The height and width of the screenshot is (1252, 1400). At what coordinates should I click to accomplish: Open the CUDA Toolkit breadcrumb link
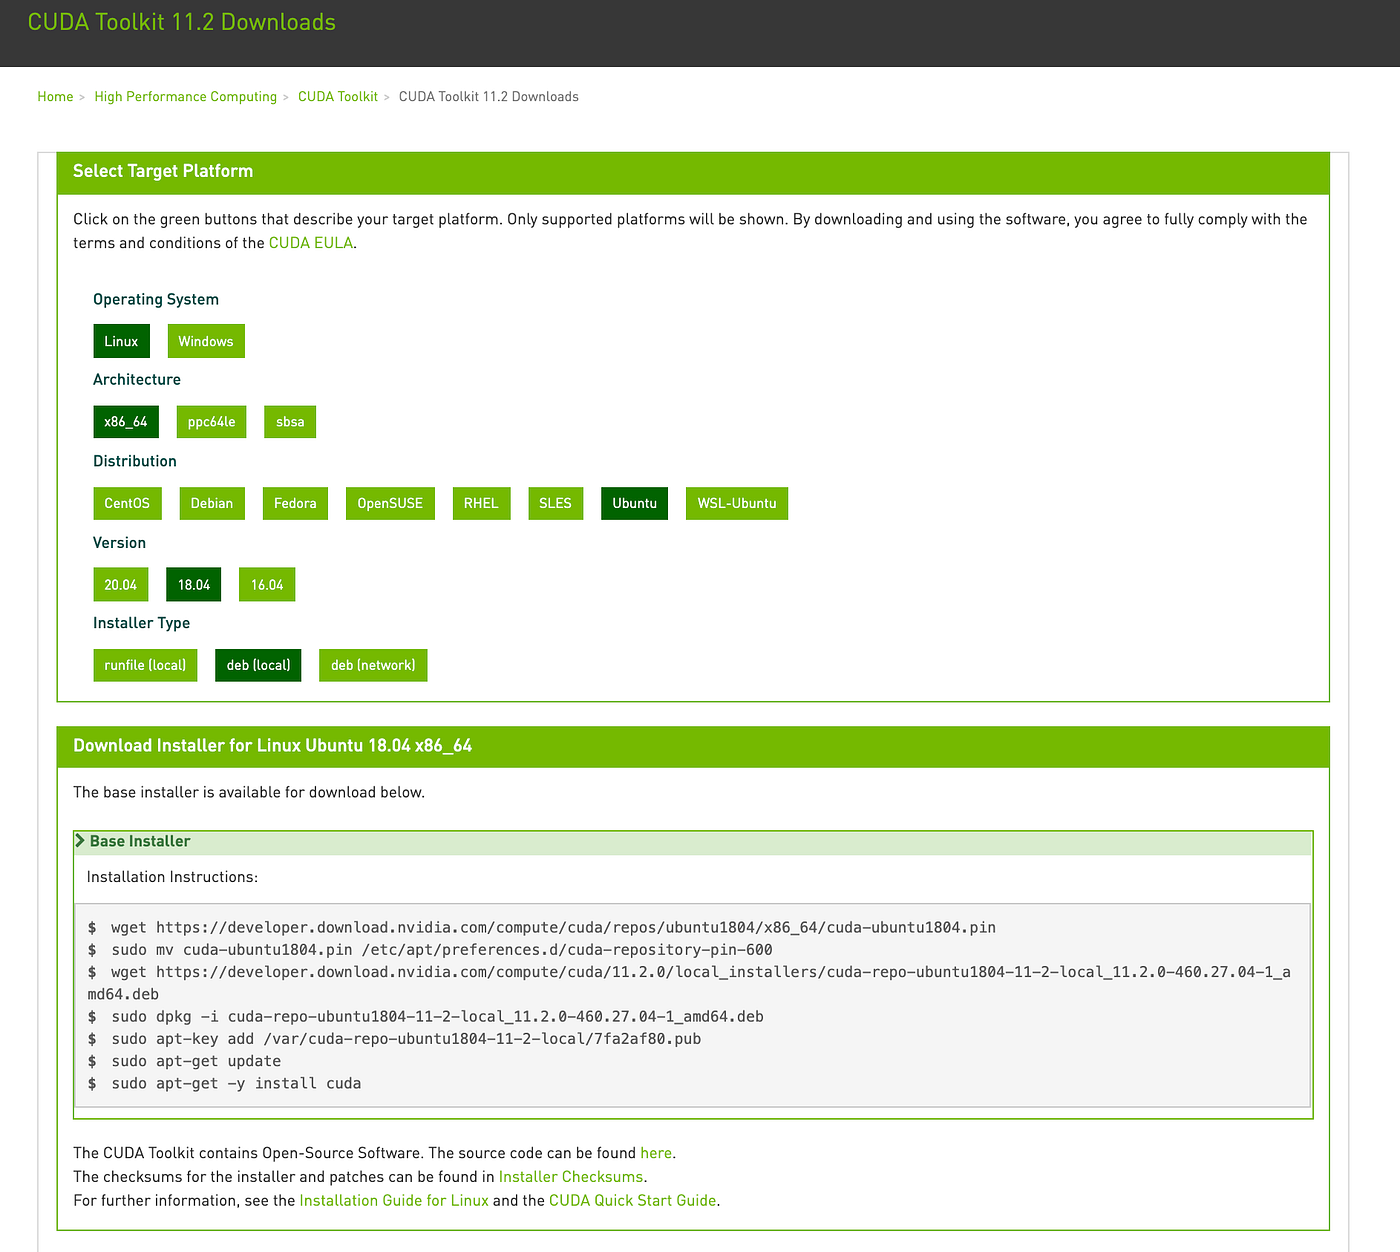[x=337, y=96]
